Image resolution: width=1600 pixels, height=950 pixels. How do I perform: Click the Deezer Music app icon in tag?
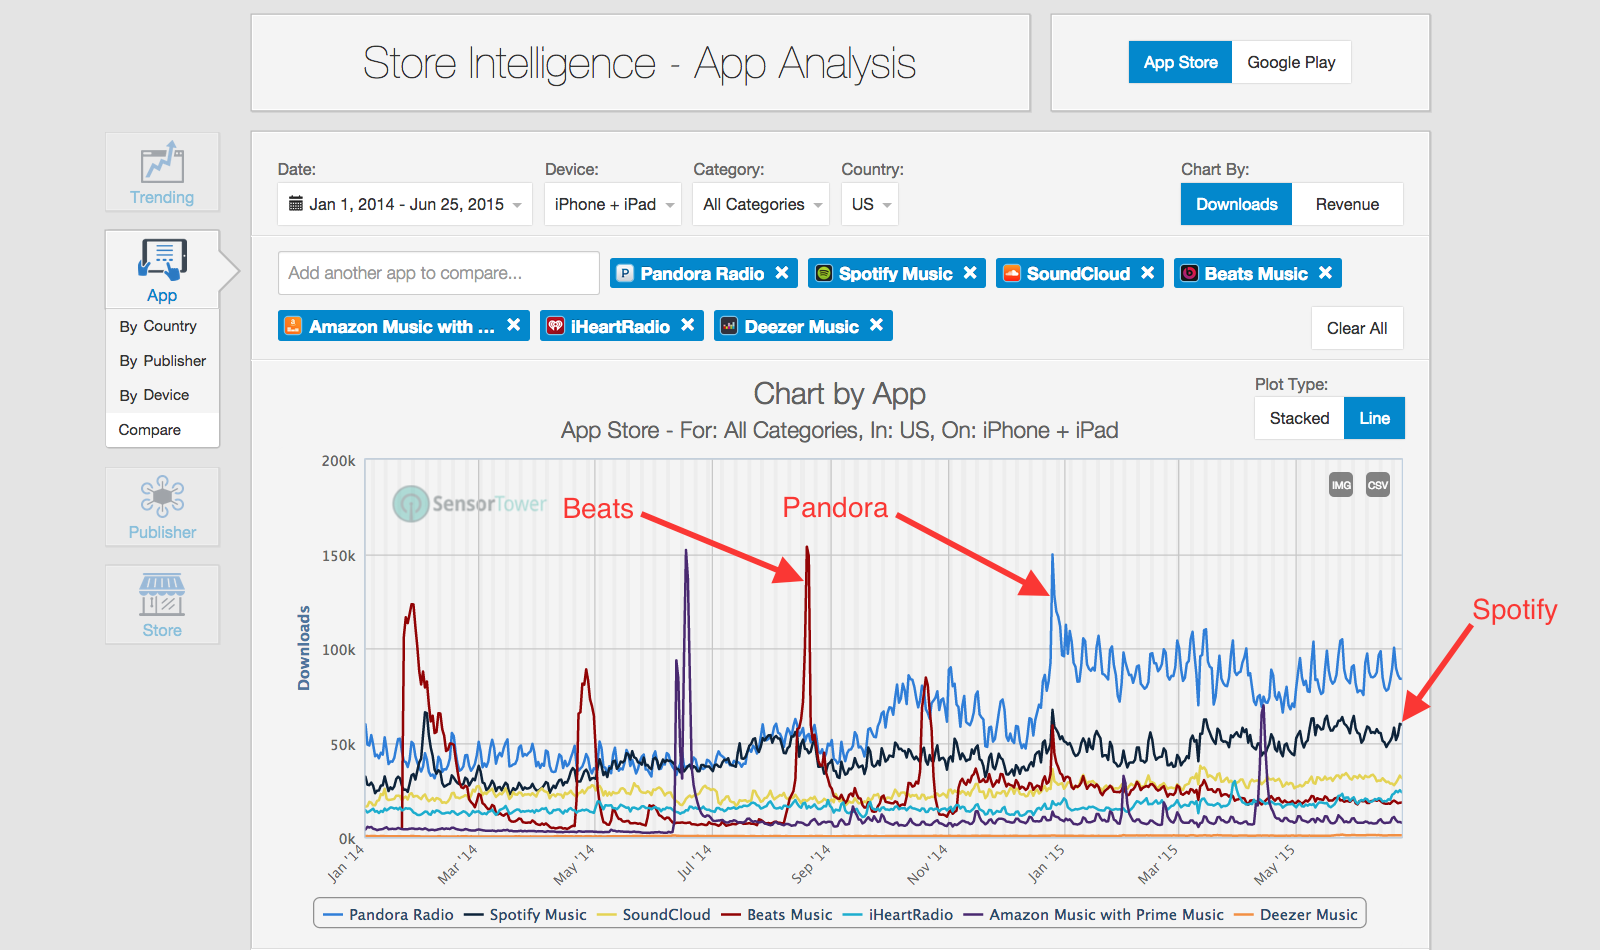(x=729, y=326)
